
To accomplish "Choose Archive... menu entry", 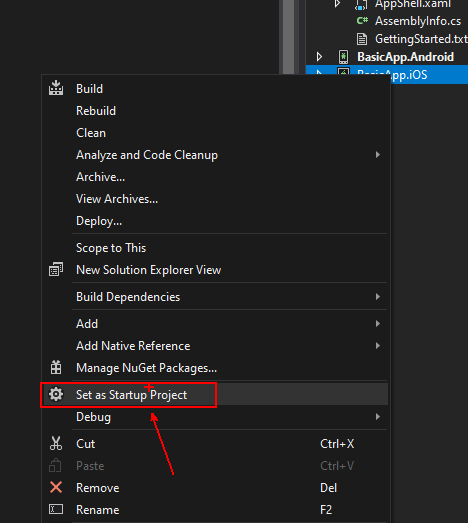I will pyautogui.click(x=100, y=177).
